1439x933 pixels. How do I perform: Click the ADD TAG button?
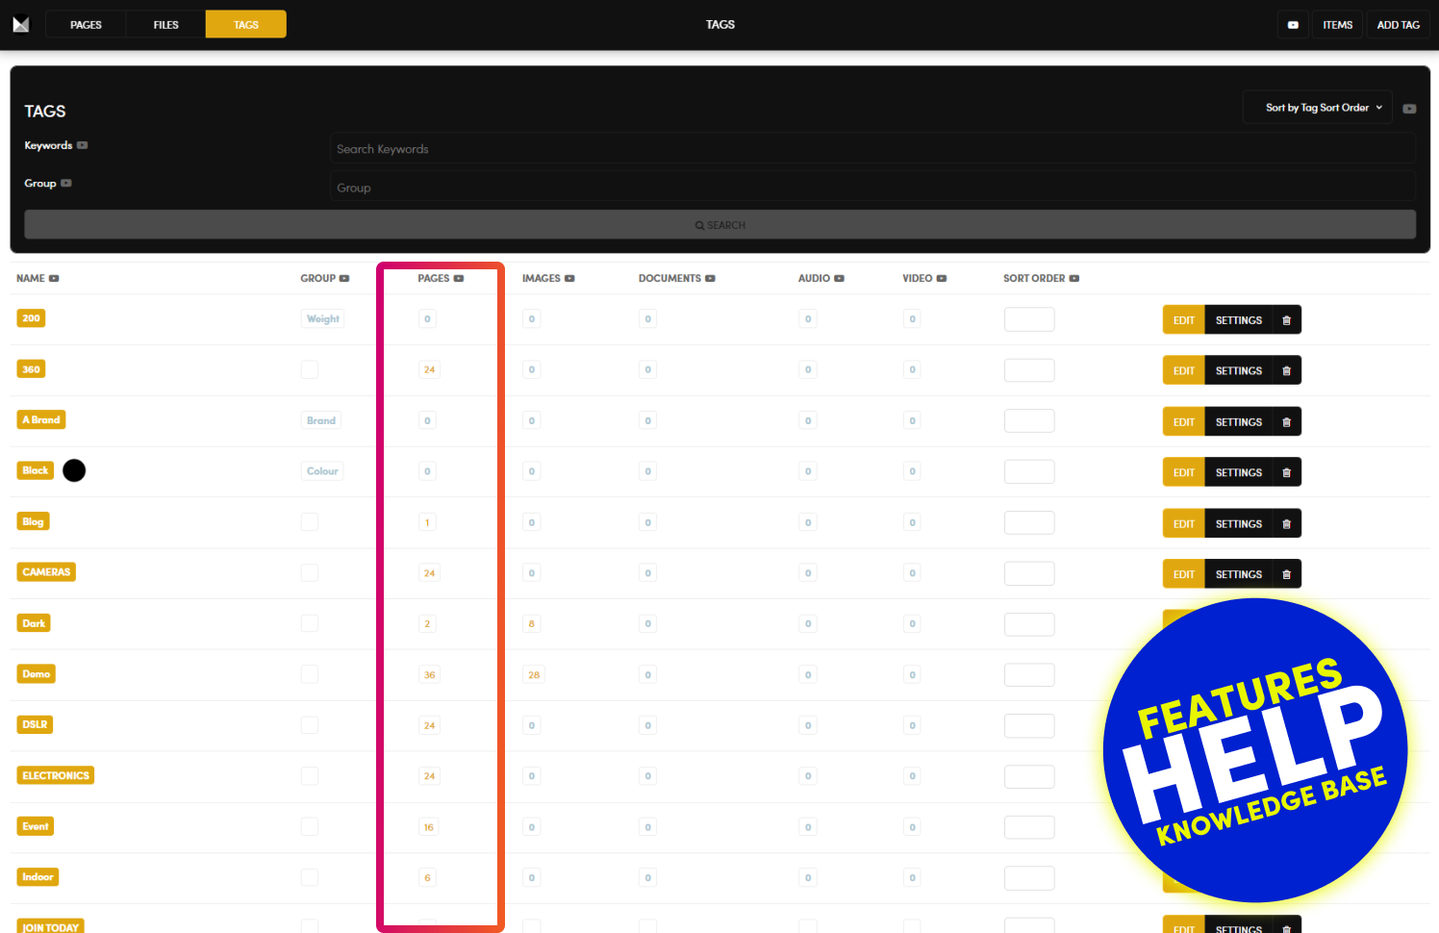[1397, 25]
